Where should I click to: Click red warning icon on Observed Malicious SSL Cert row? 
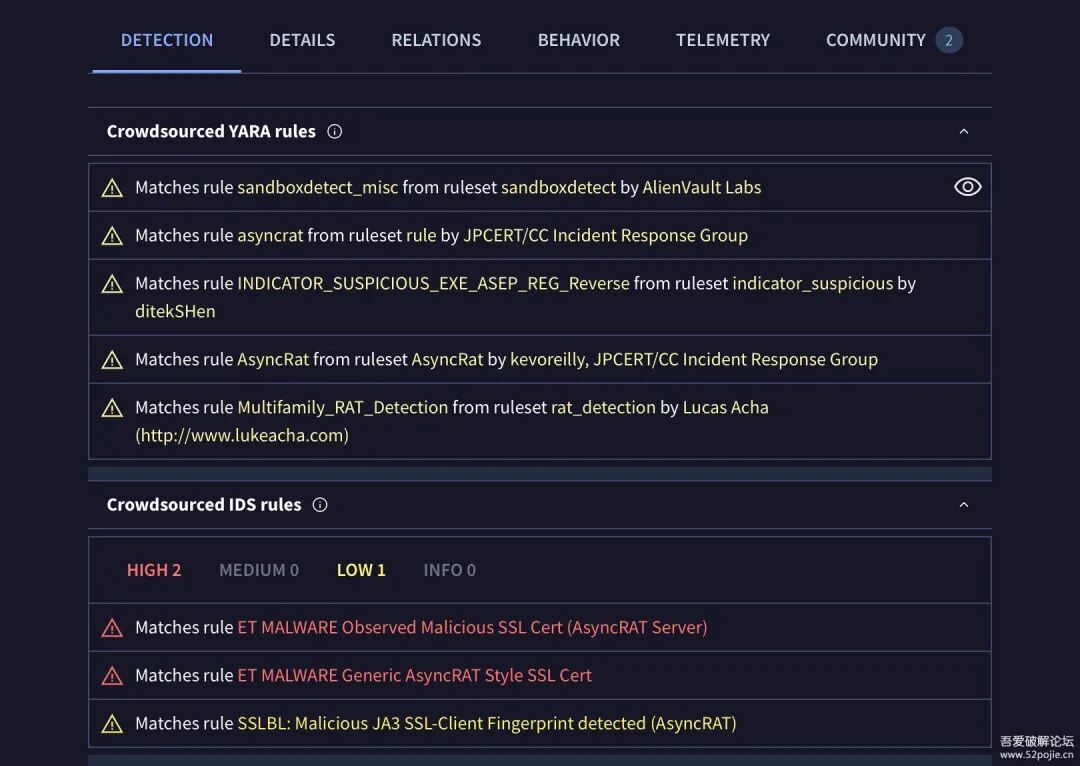click(112, 628)
